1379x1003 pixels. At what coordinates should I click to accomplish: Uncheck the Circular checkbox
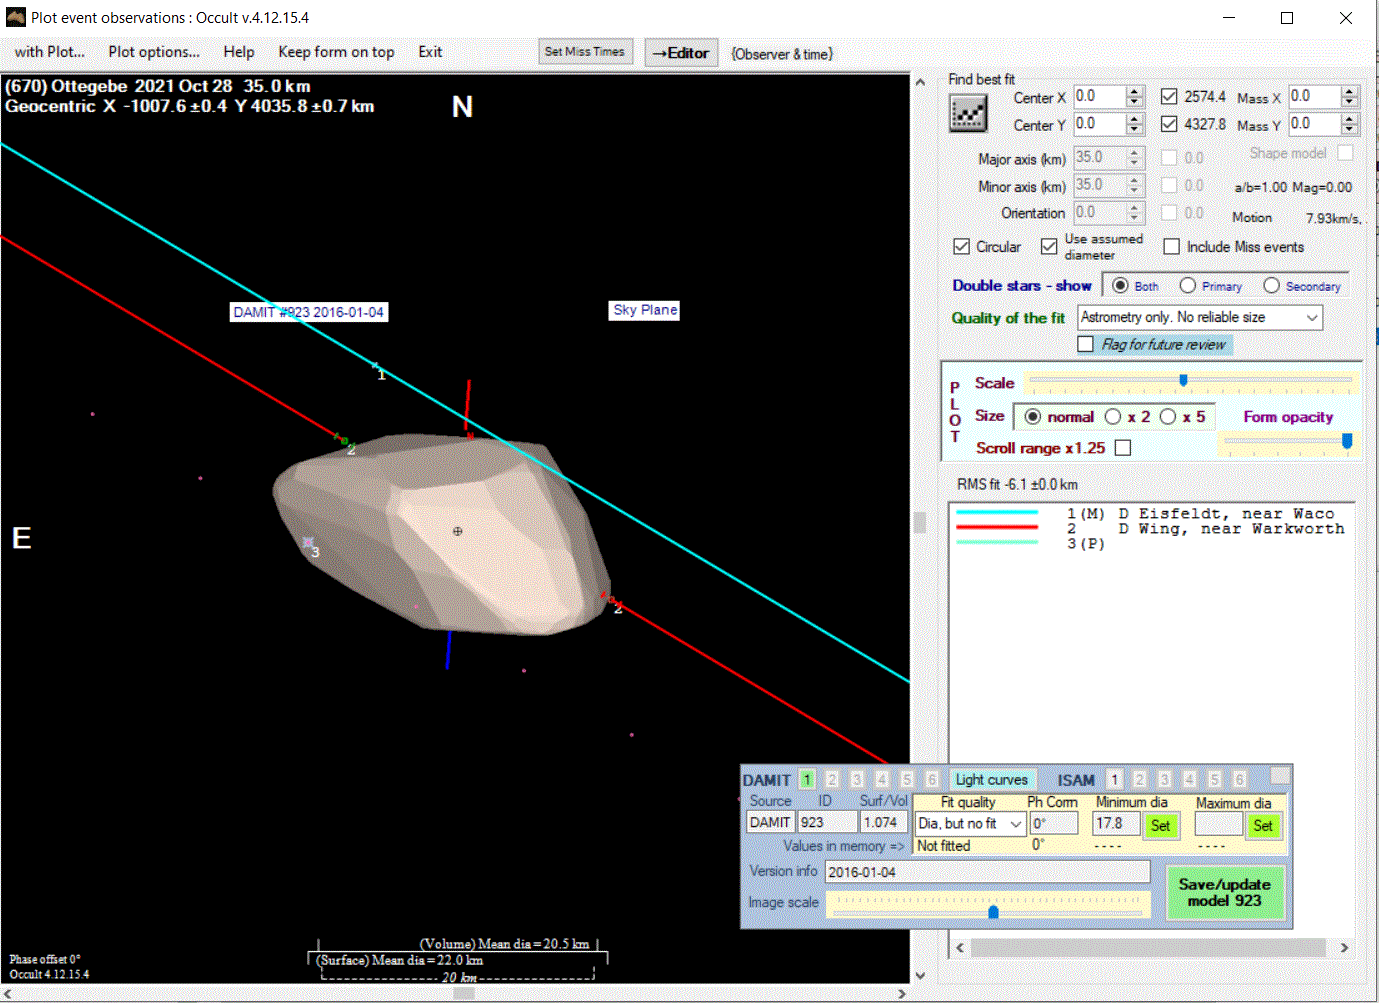coord(962,247)
